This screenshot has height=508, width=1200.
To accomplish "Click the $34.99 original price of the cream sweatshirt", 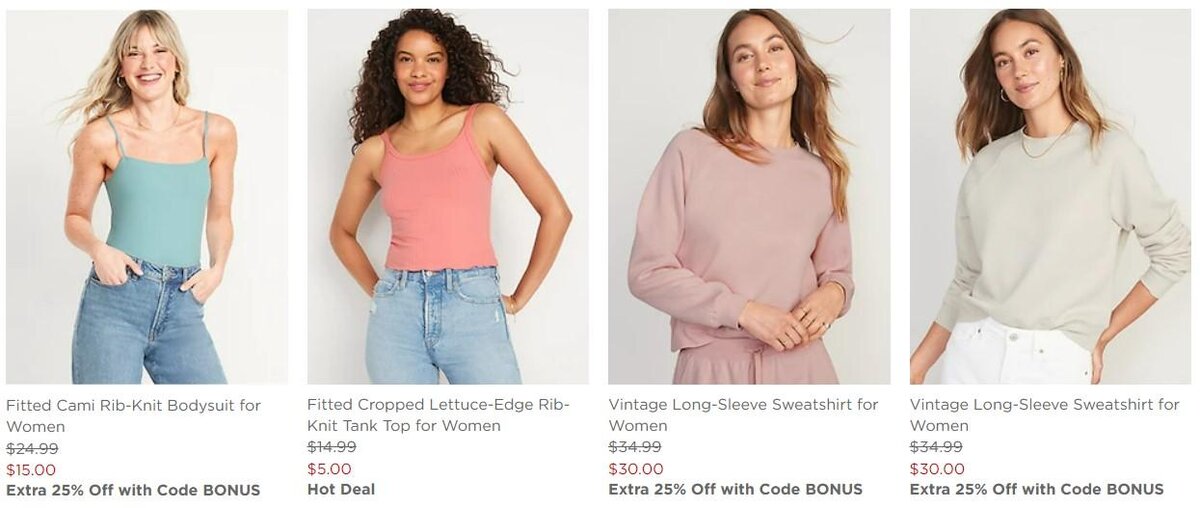I will (x=936, y=447).
